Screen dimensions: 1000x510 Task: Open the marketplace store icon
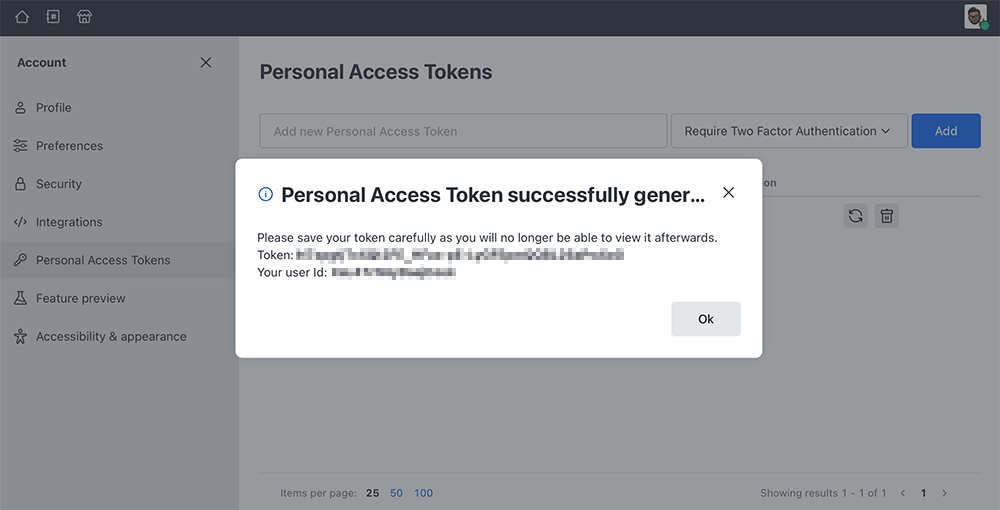pos(84,17)
